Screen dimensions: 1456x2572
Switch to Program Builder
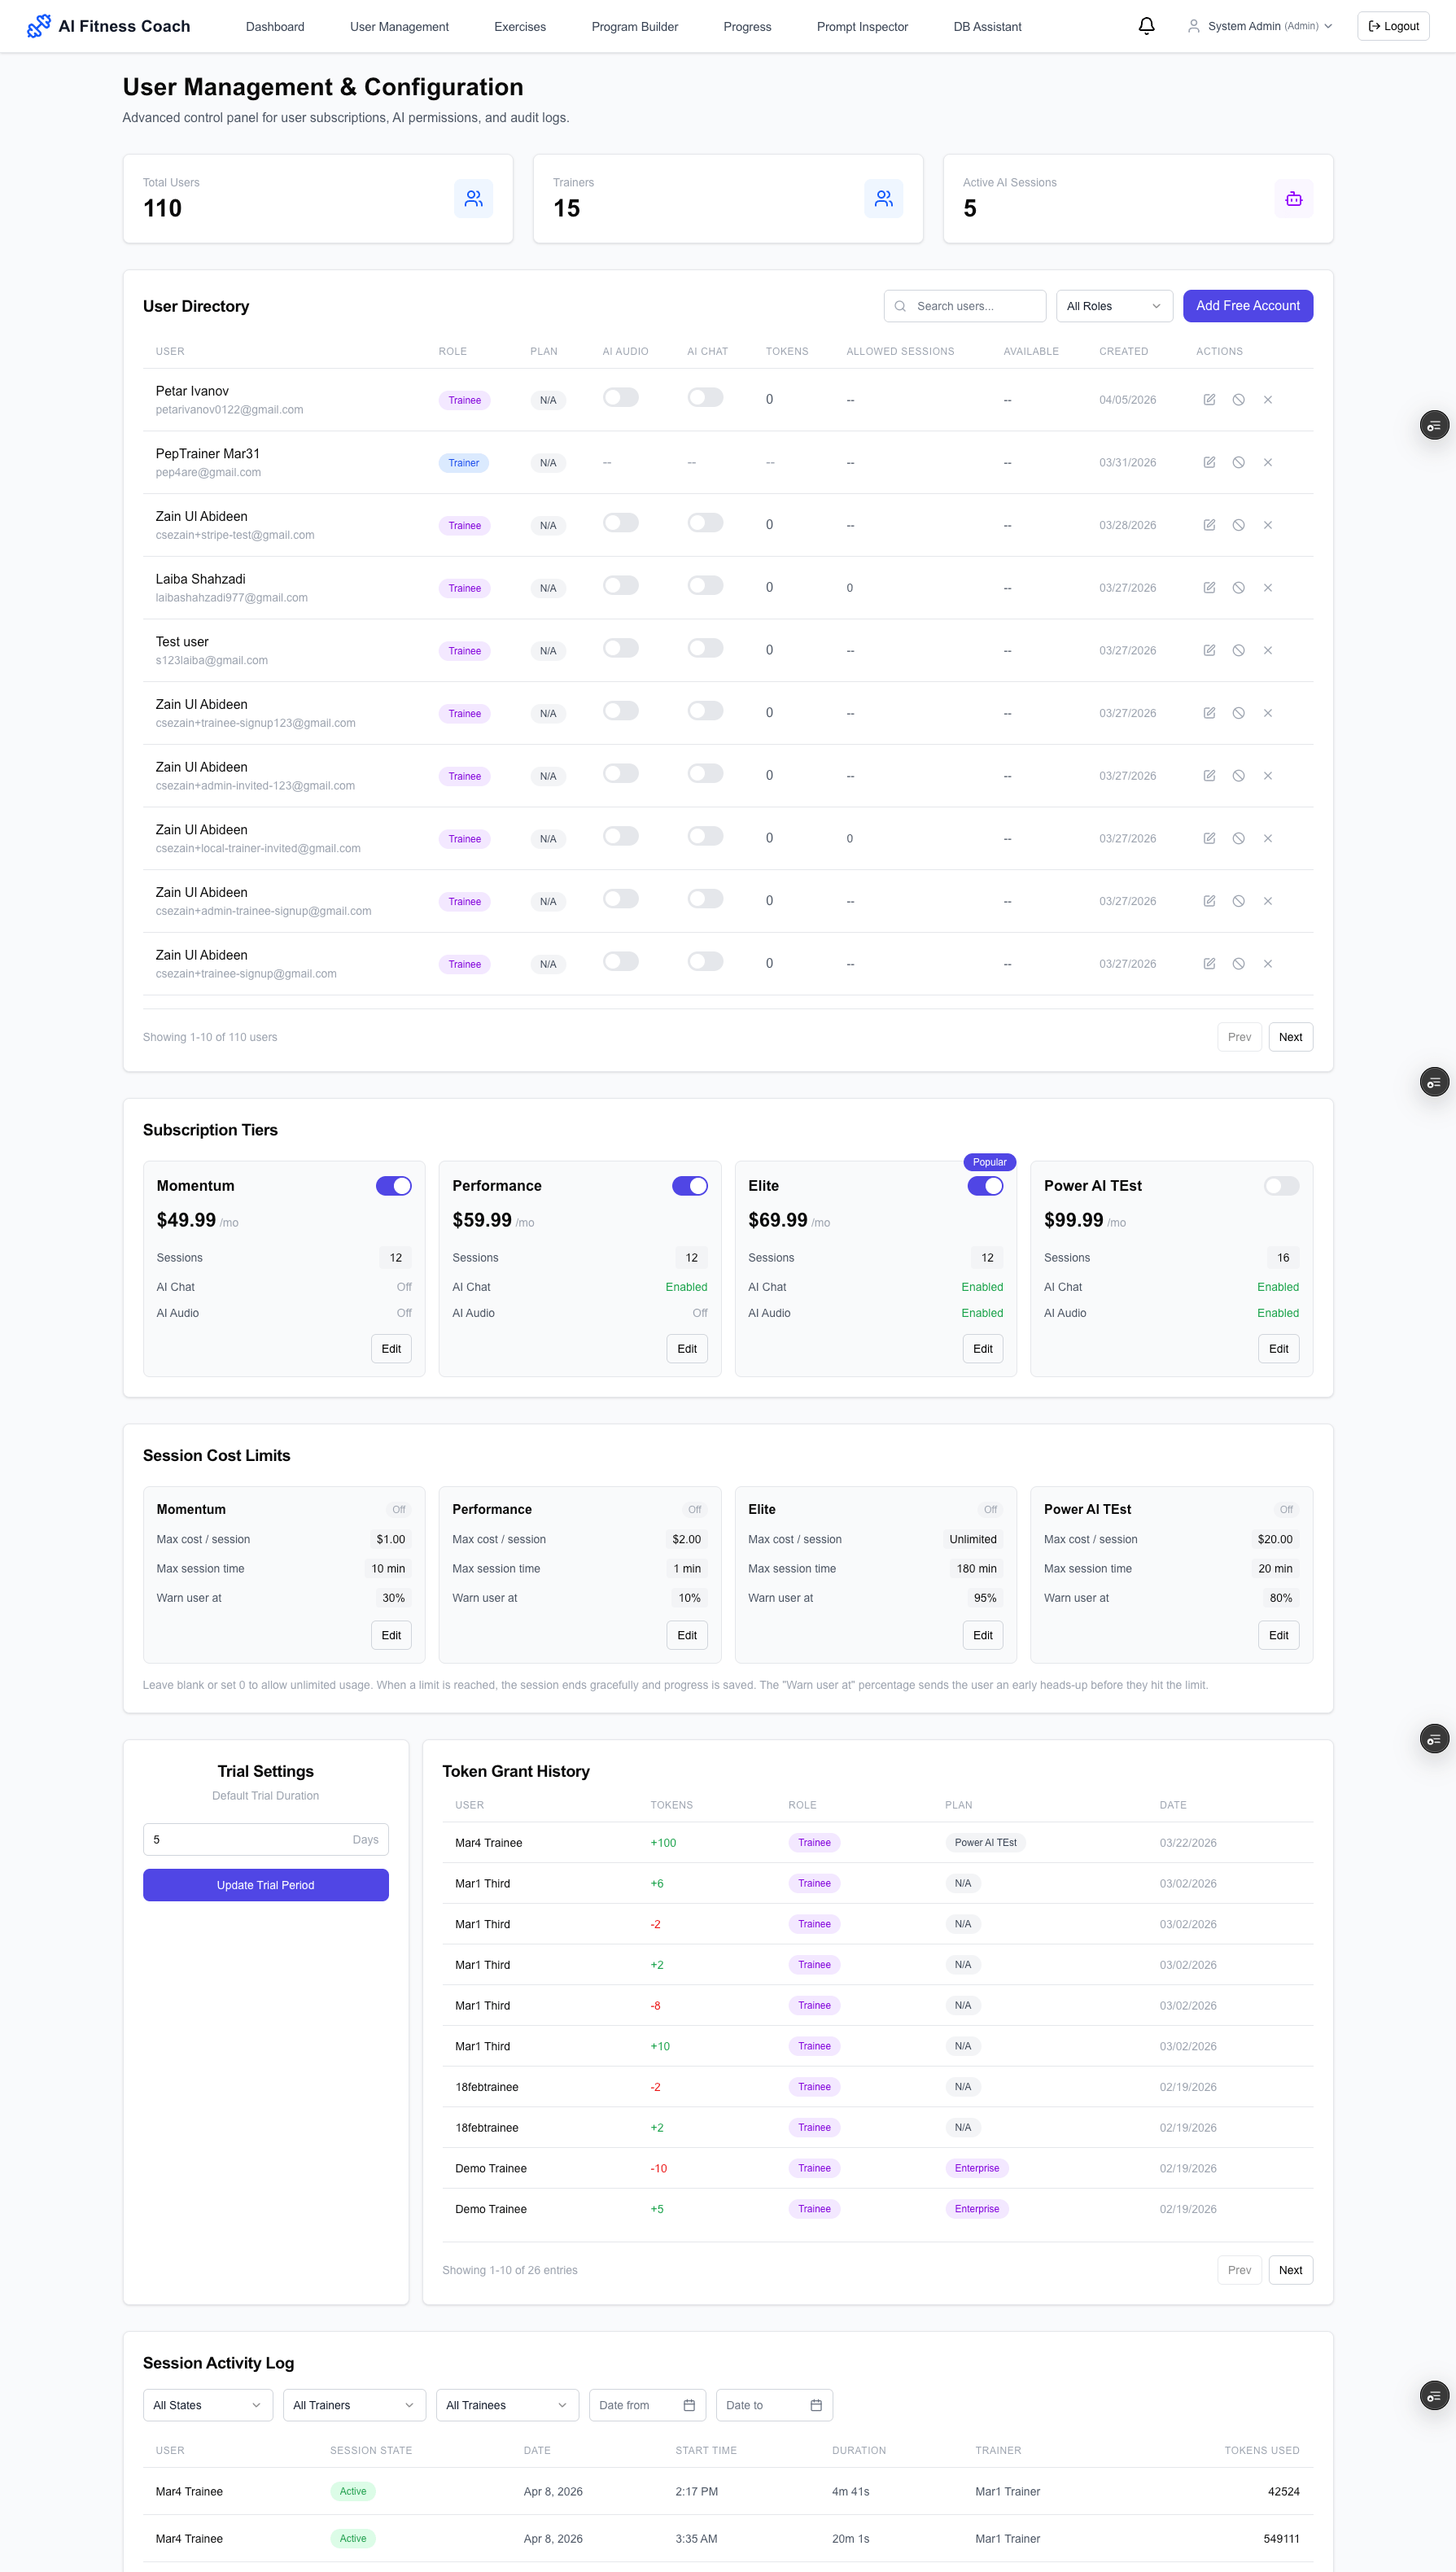point(634,27)
